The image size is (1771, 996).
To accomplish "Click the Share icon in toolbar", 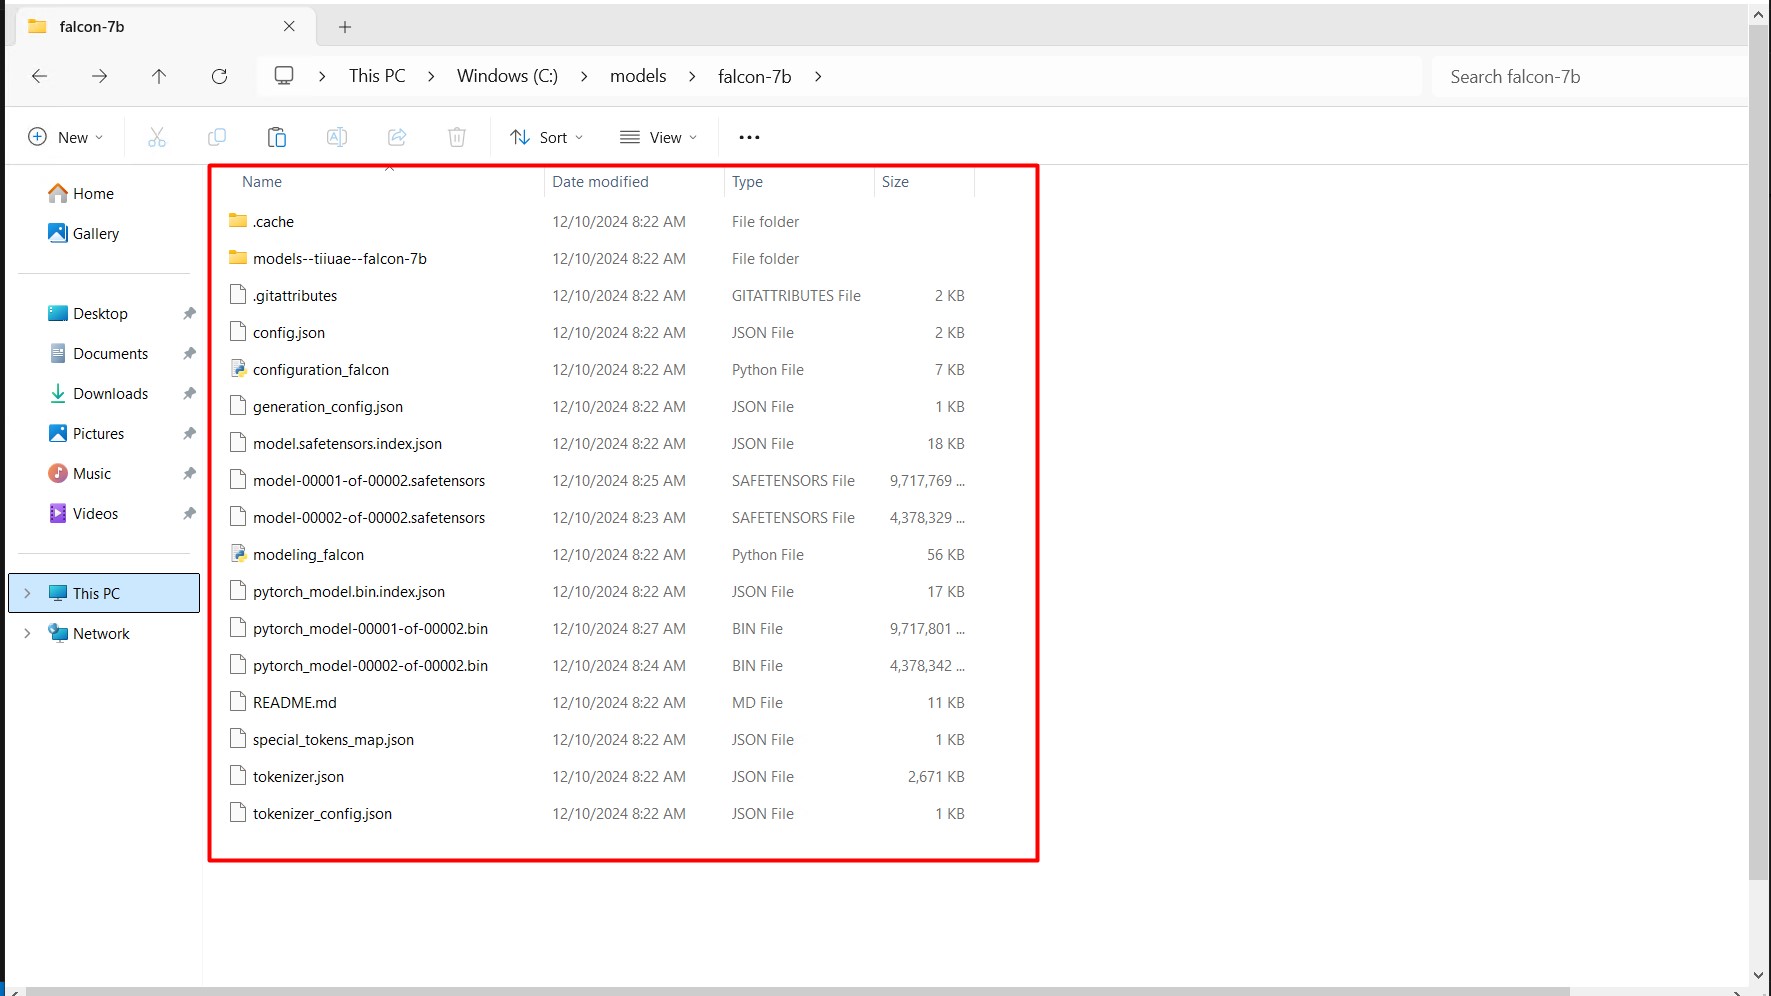I will tap(397, 137).
